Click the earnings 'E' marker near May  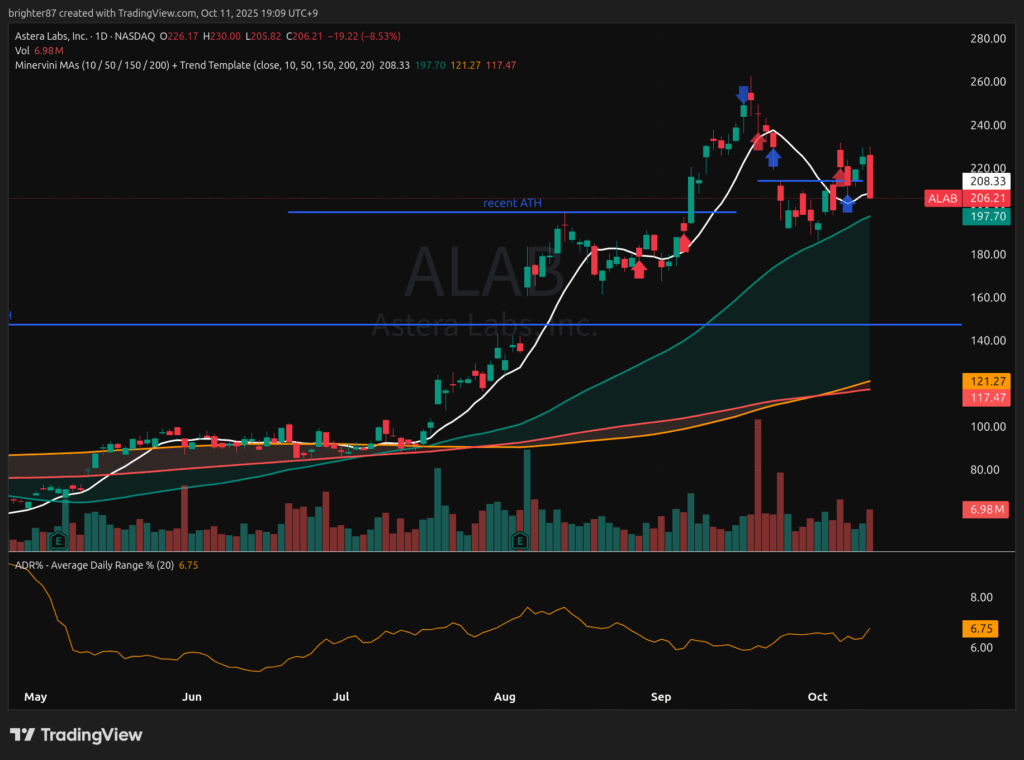[59, 541]
